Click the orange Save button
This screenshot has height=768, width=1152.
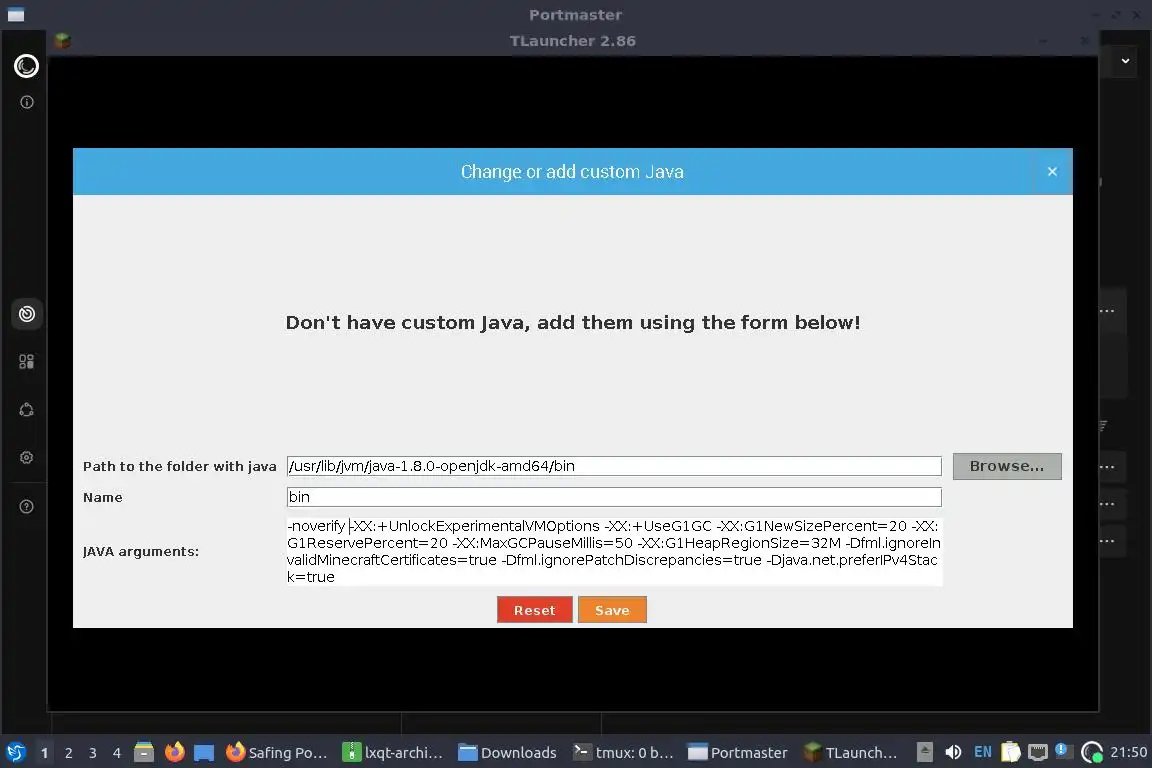click(x=612, y=610)
